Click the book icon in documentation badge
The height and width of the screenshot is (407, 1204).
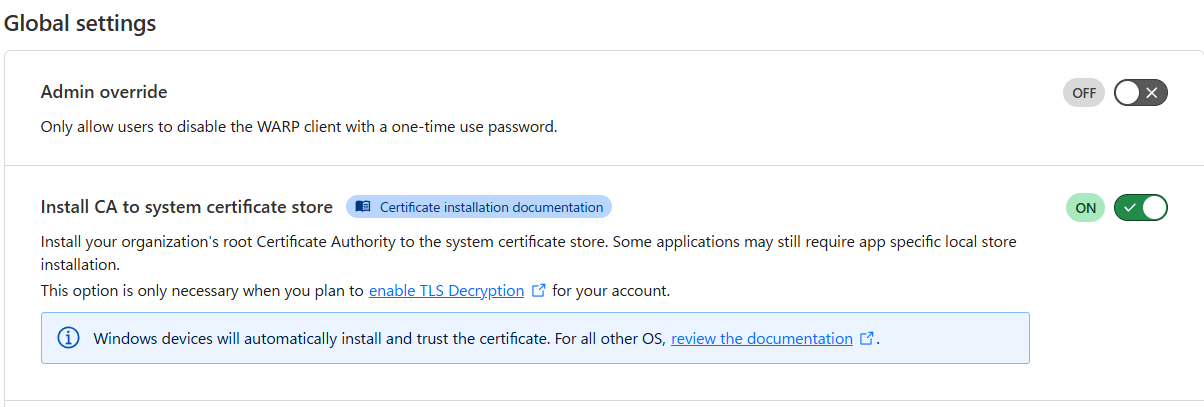[x=363, y=207]
